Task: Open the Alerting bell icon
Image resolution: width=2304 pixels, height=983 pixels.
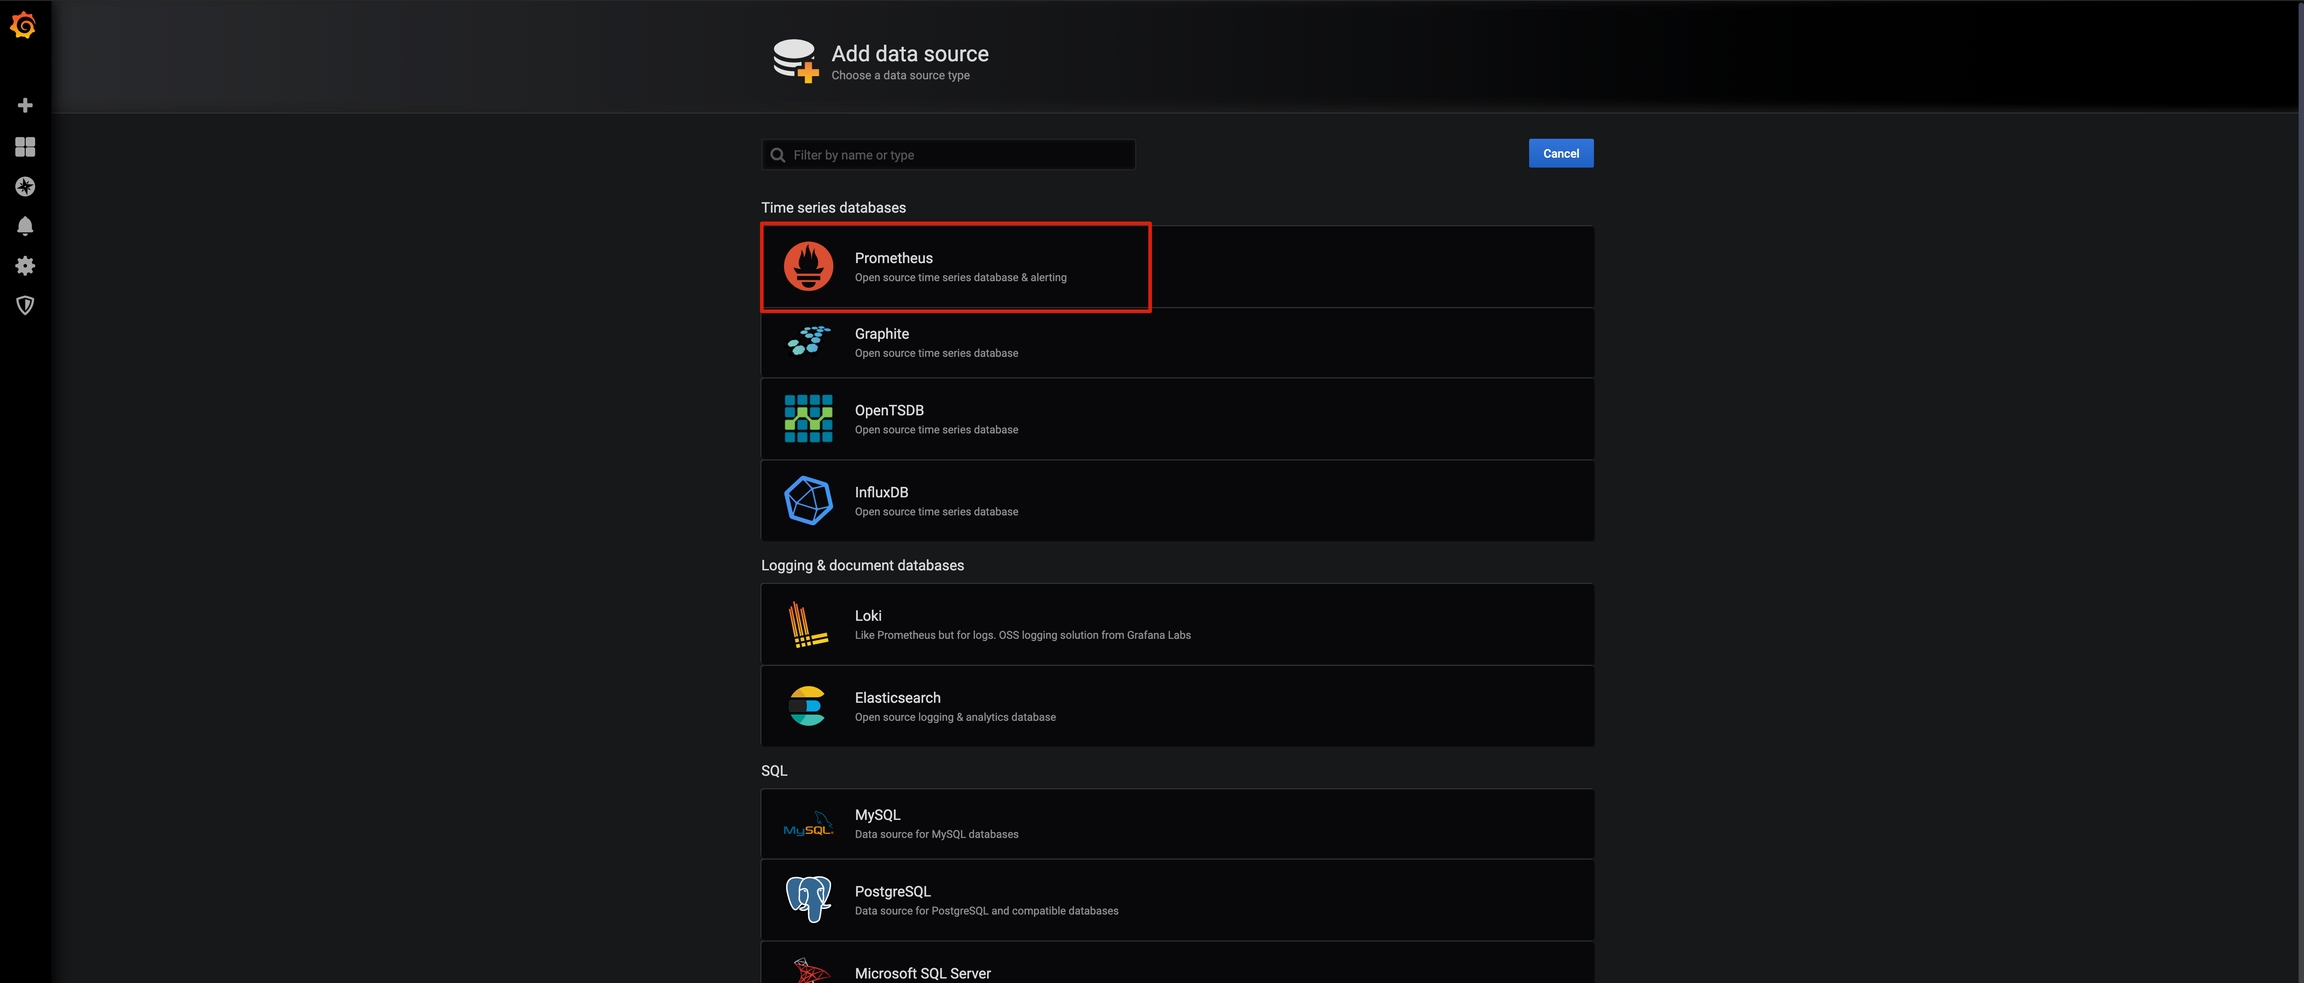Action: click(25, 226)
